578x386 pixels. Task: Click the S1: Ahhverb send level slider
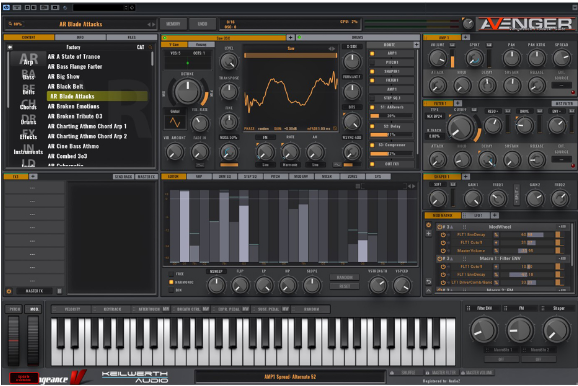pyautogui.click(x=391, y=116)
